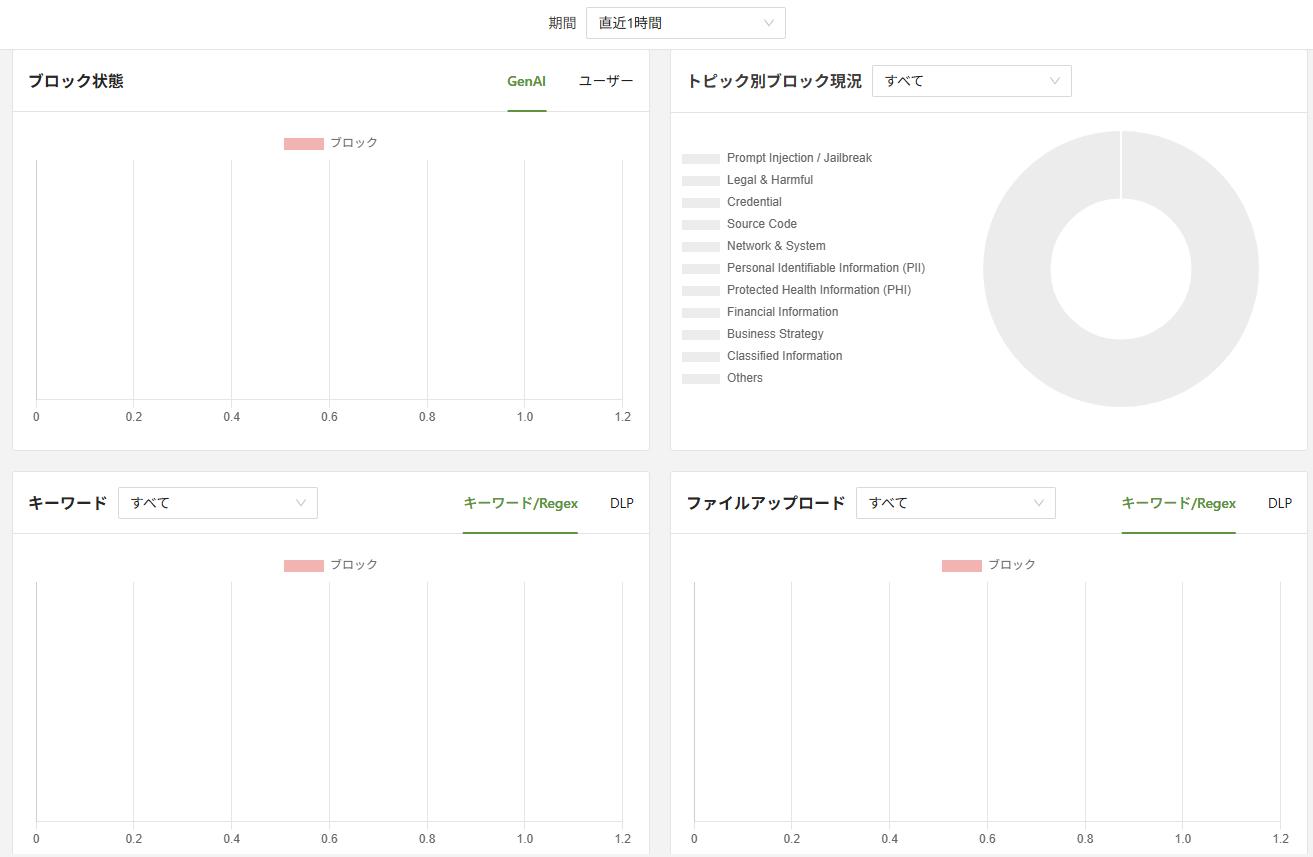1313x857 pixels.
Task: Open the ファイルアップロード panel すべて dropdown
Action: [x=955, y=503]
